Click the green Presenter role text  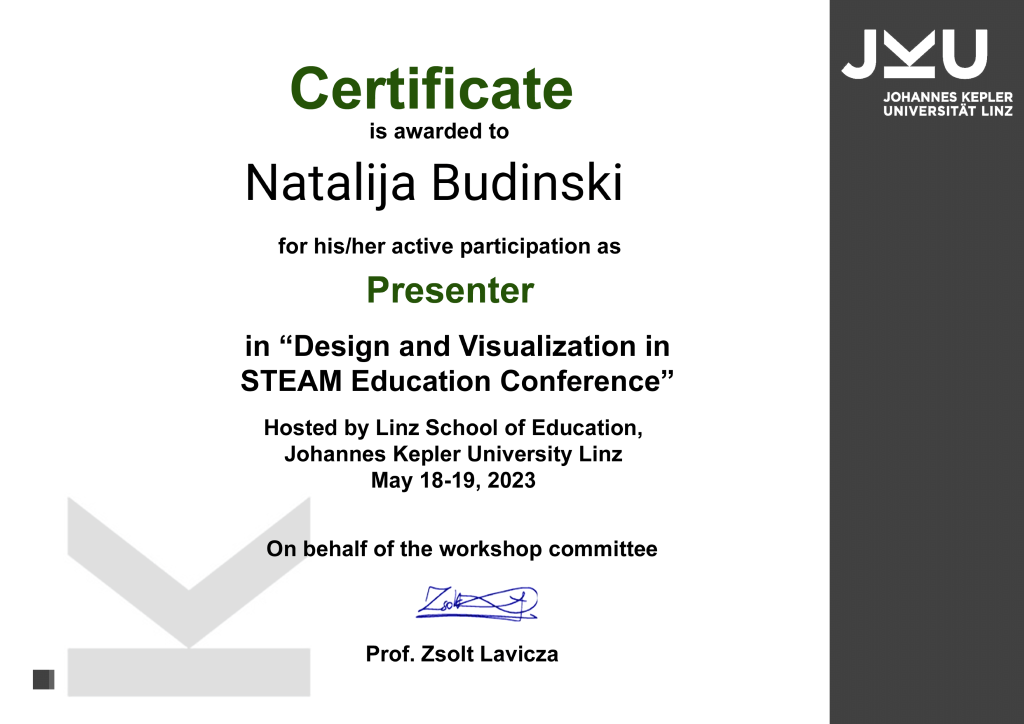450,291
